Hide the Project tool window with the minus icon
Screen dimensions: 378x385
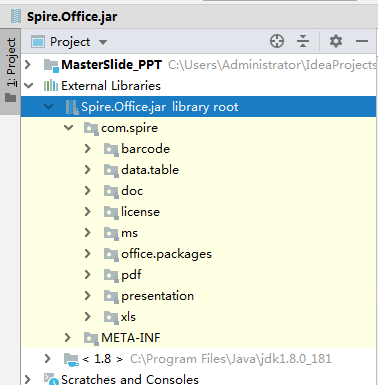pyautogui.click(x=362, y=41)
